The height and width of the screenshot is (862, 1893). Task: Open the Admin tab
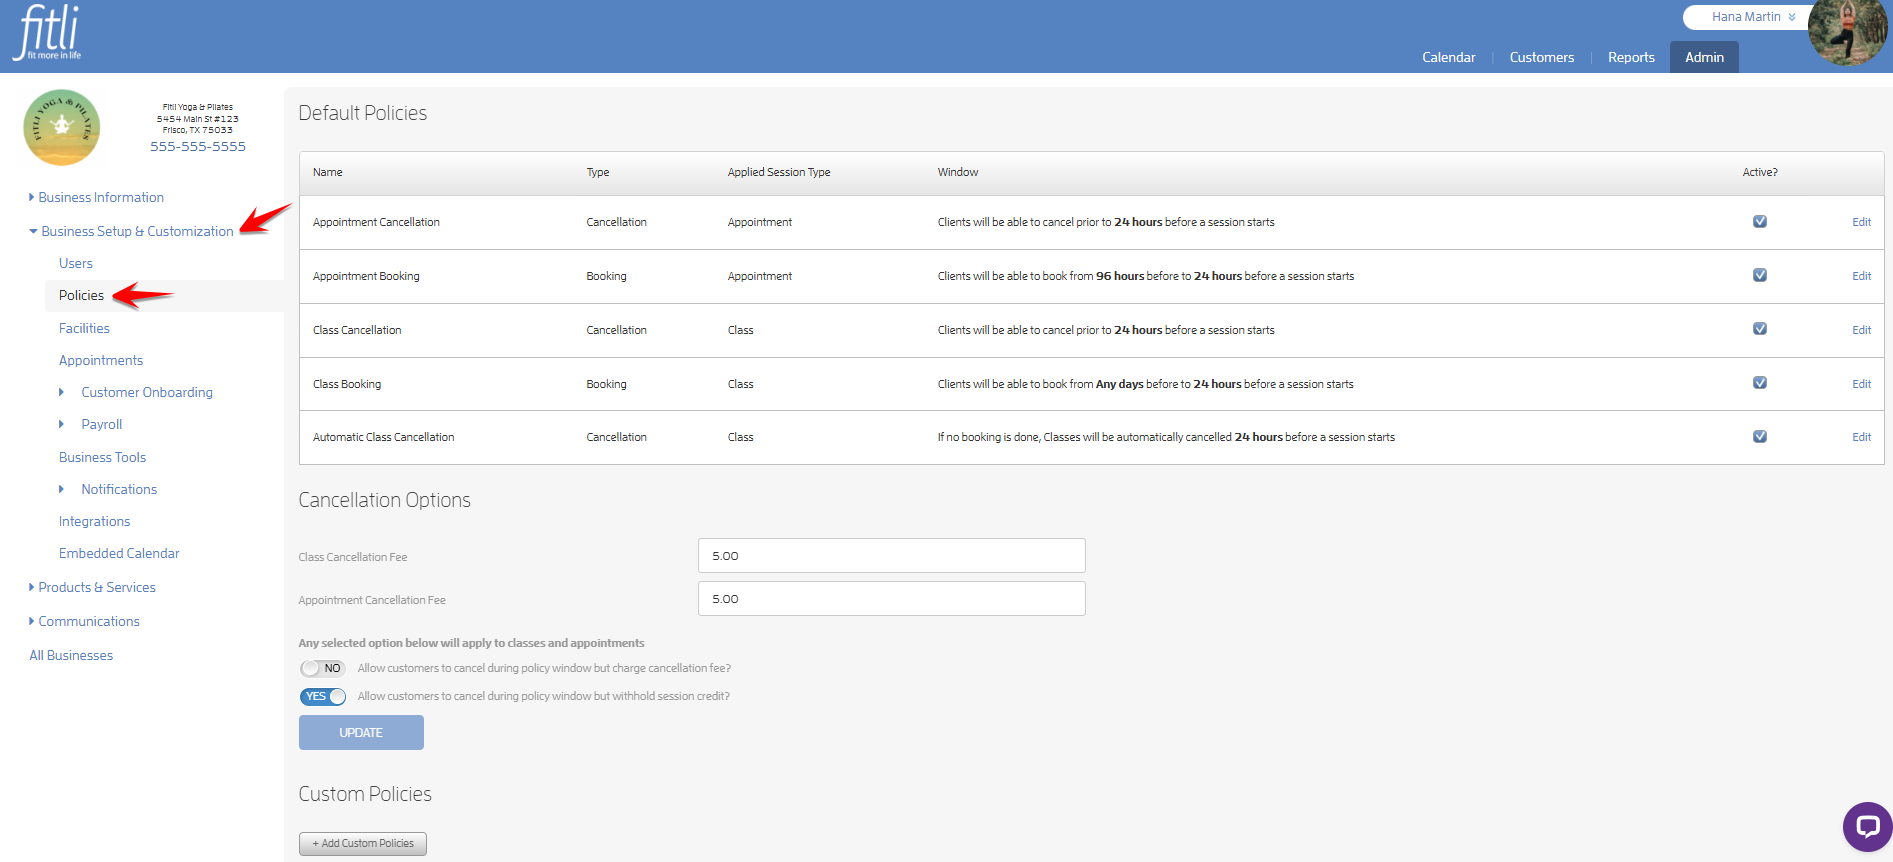pyautogui.click(x=1704, y=57)
